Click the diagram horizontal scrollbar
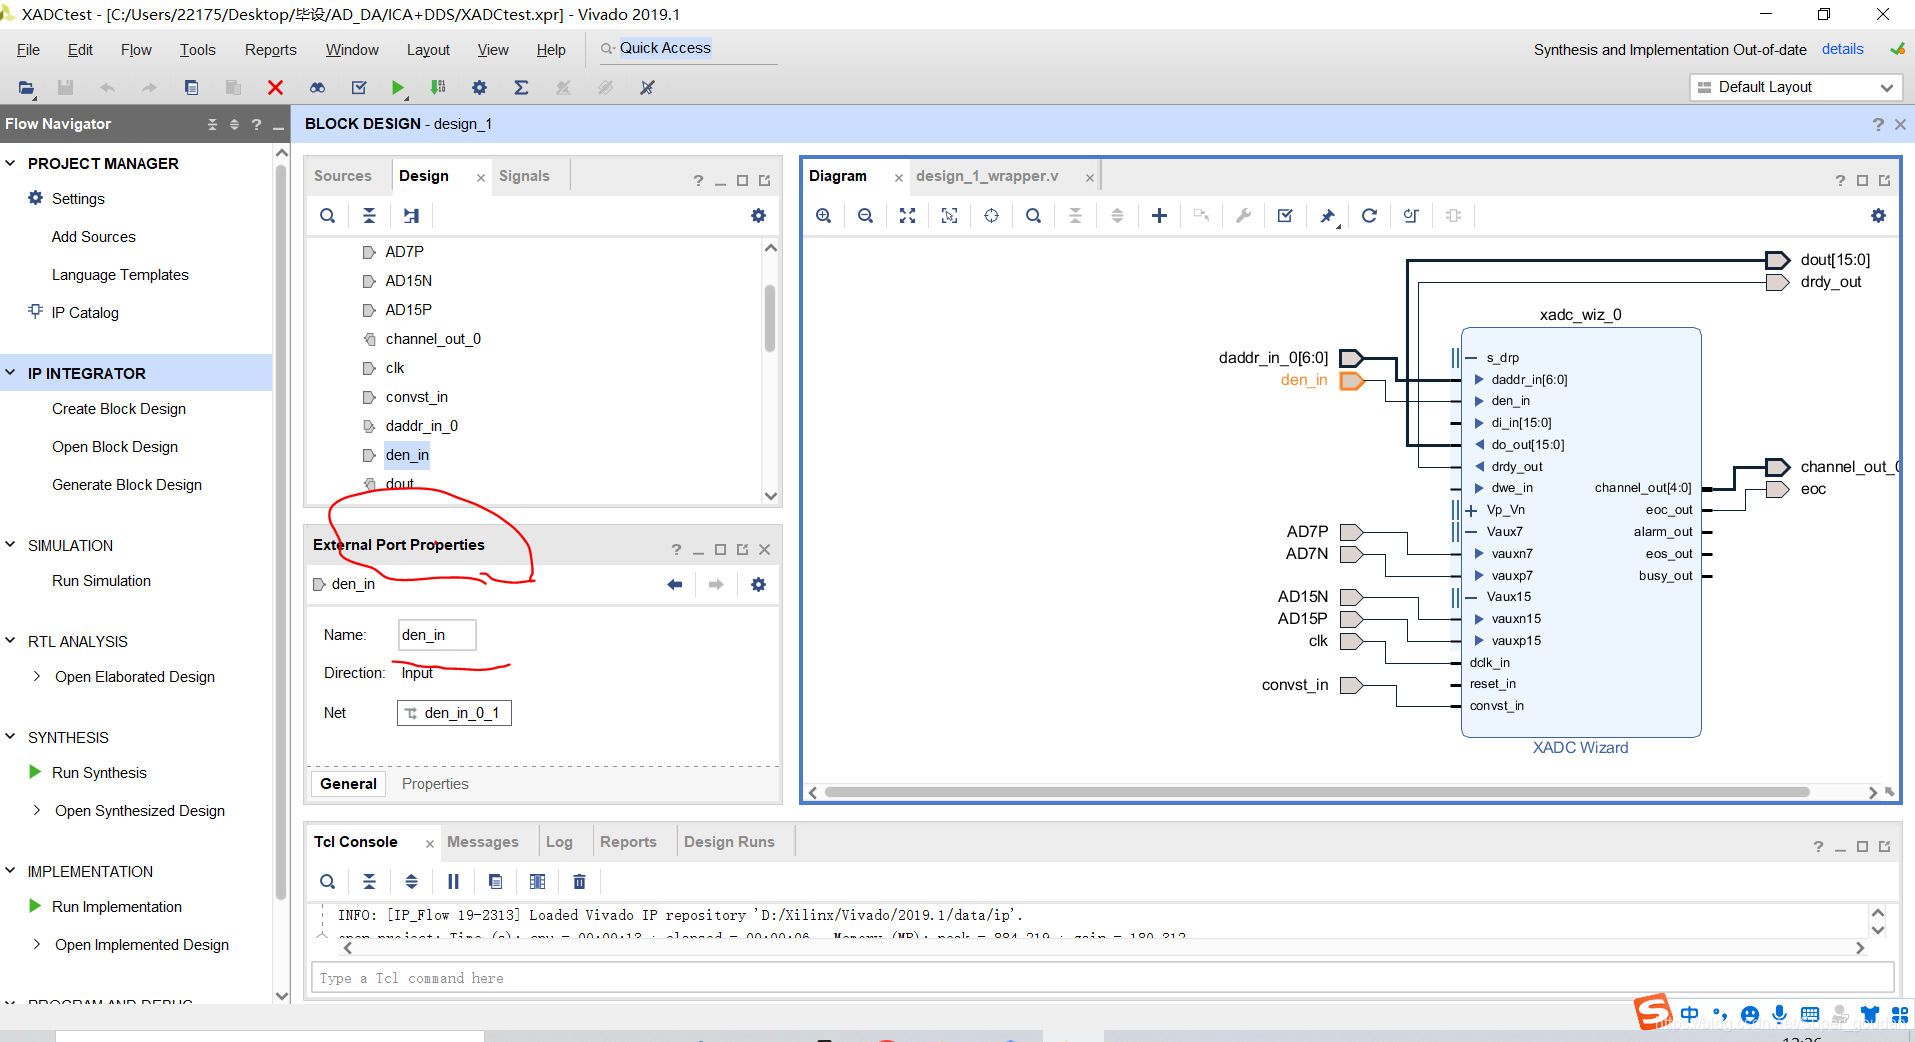Viewport: 1915px width, 1042px height. [1316, 792]
